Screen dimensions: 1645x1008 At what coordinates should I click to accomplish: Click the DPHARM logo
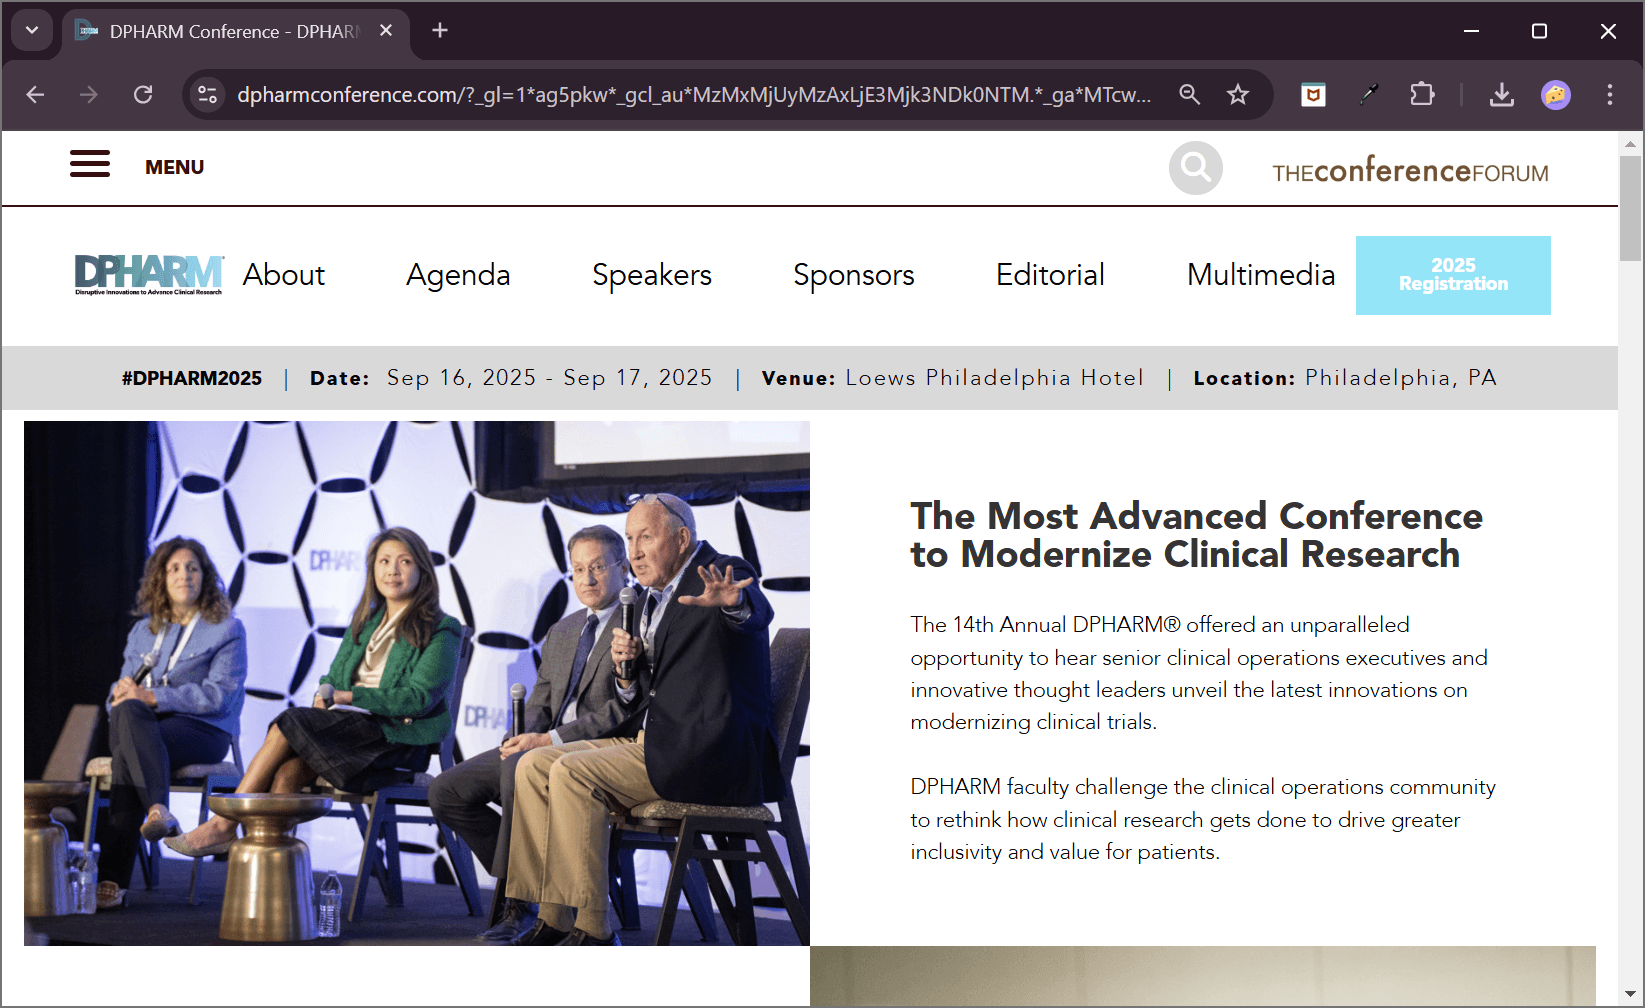pyautogui.click(x=149, y=275)
